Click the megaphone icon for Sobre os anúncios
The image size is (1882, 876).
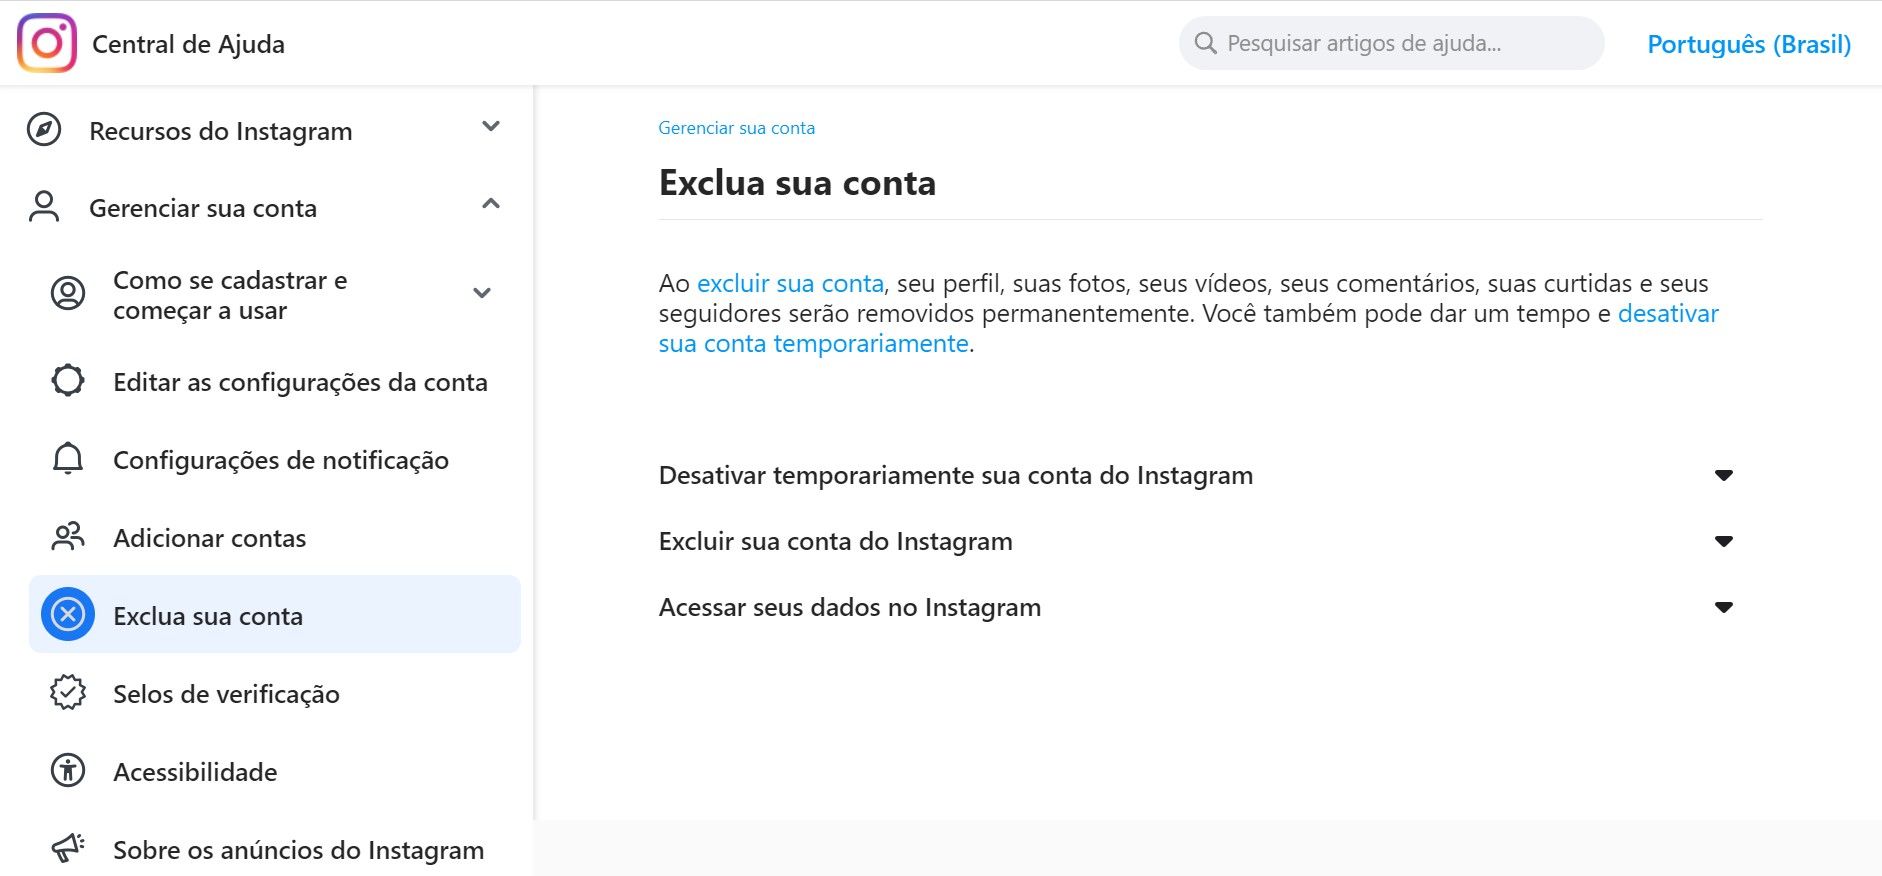click(x=68, y=848)
